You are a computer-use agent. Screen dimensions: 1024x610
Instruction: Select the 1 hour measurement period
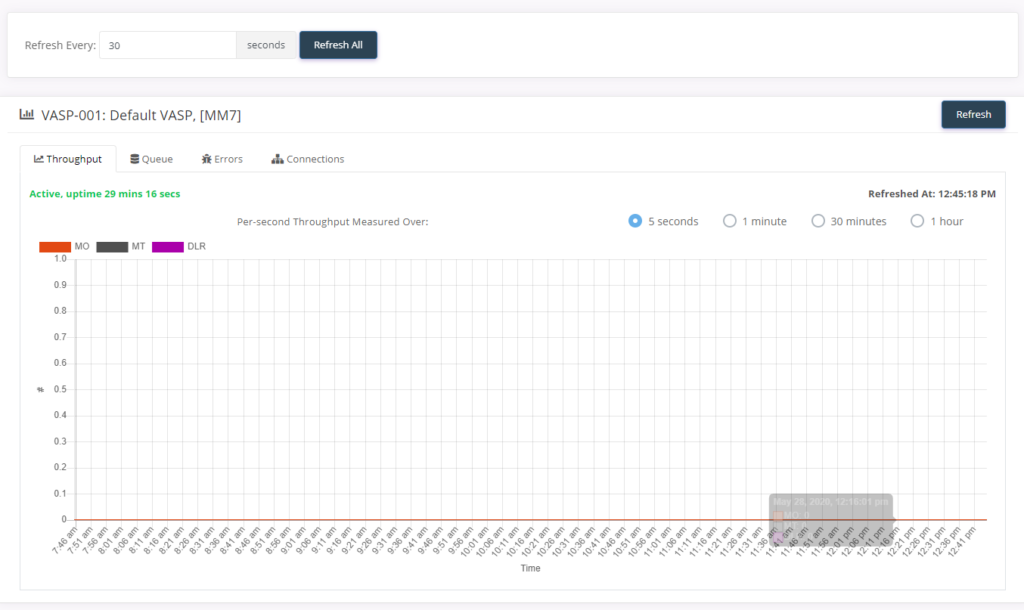pos(918,221)
